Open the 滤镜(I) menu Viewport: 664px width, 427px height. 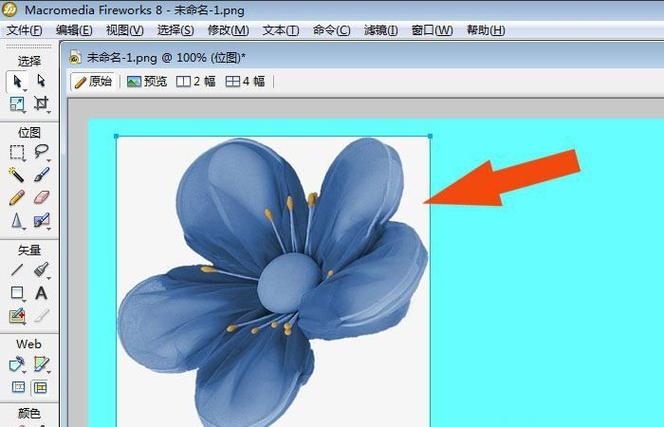381,30
